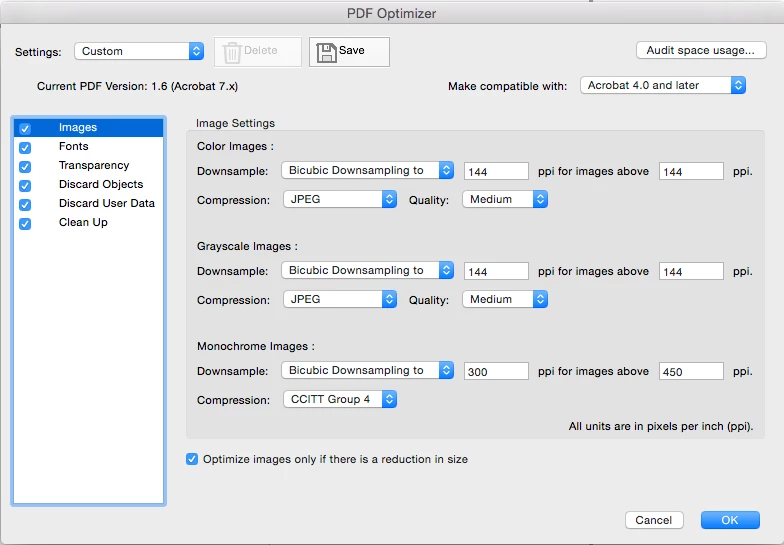Uncheck Optimize images only if size reduction
This screenshot has width=784, height=545.
pyautogui.click(x=192, y=459)
